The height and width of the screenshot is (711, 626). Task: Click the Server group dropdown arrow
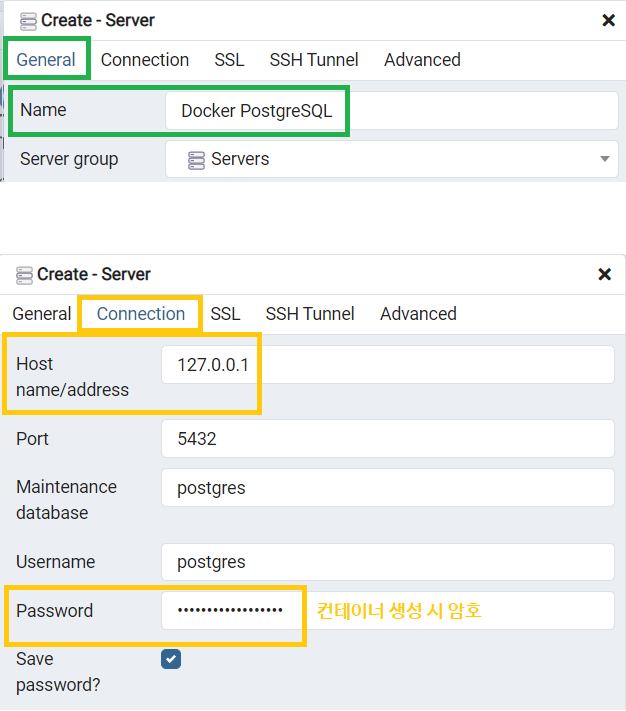604,159
